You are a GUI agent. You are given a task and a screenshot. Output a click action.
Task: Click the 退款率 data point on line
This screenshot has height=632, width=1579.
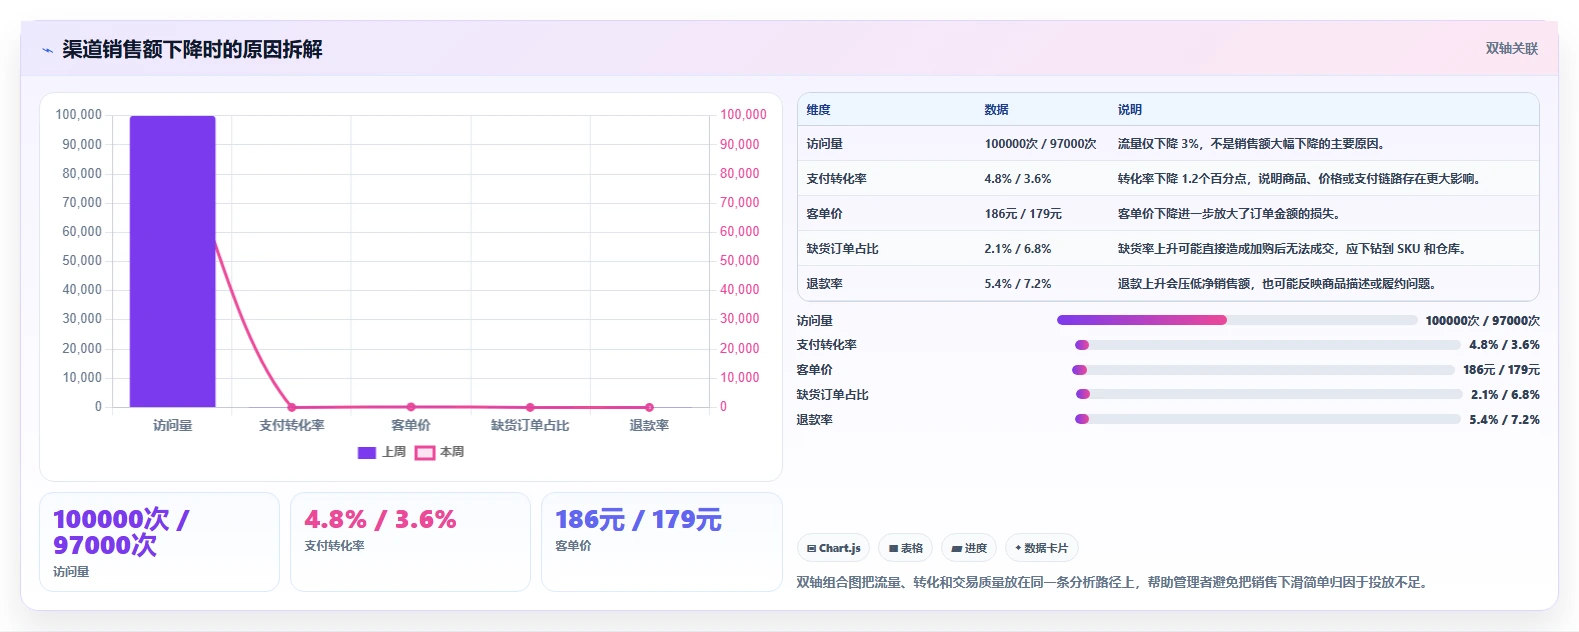pos(649,407)
